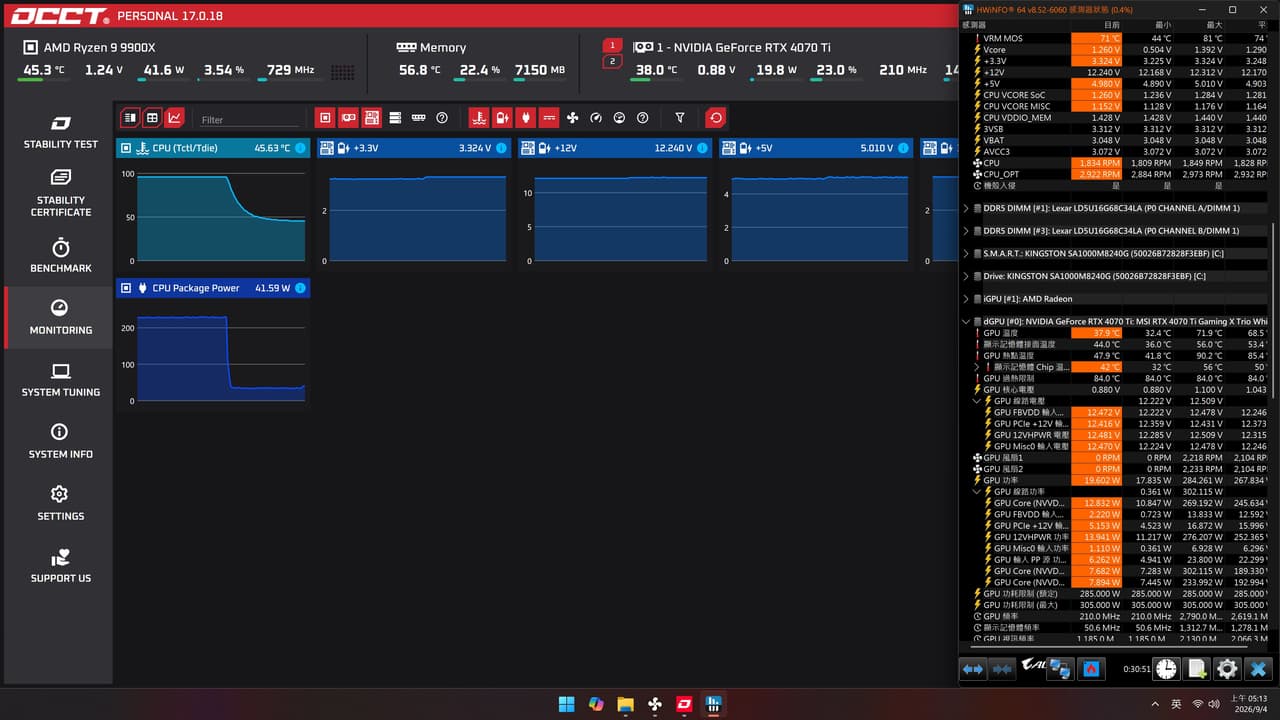Open info for the +5V graph
The image size is (1280, 720).
coord(904,148)
